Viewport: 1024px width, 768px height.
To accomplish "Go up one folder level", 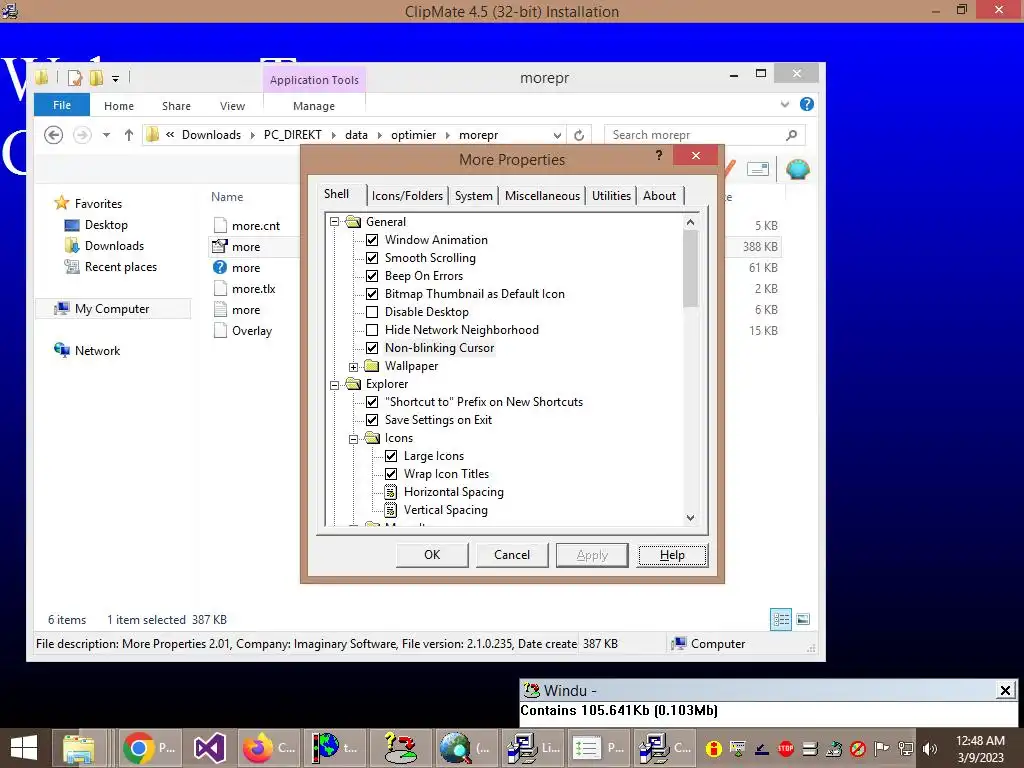I will (129, 135).
